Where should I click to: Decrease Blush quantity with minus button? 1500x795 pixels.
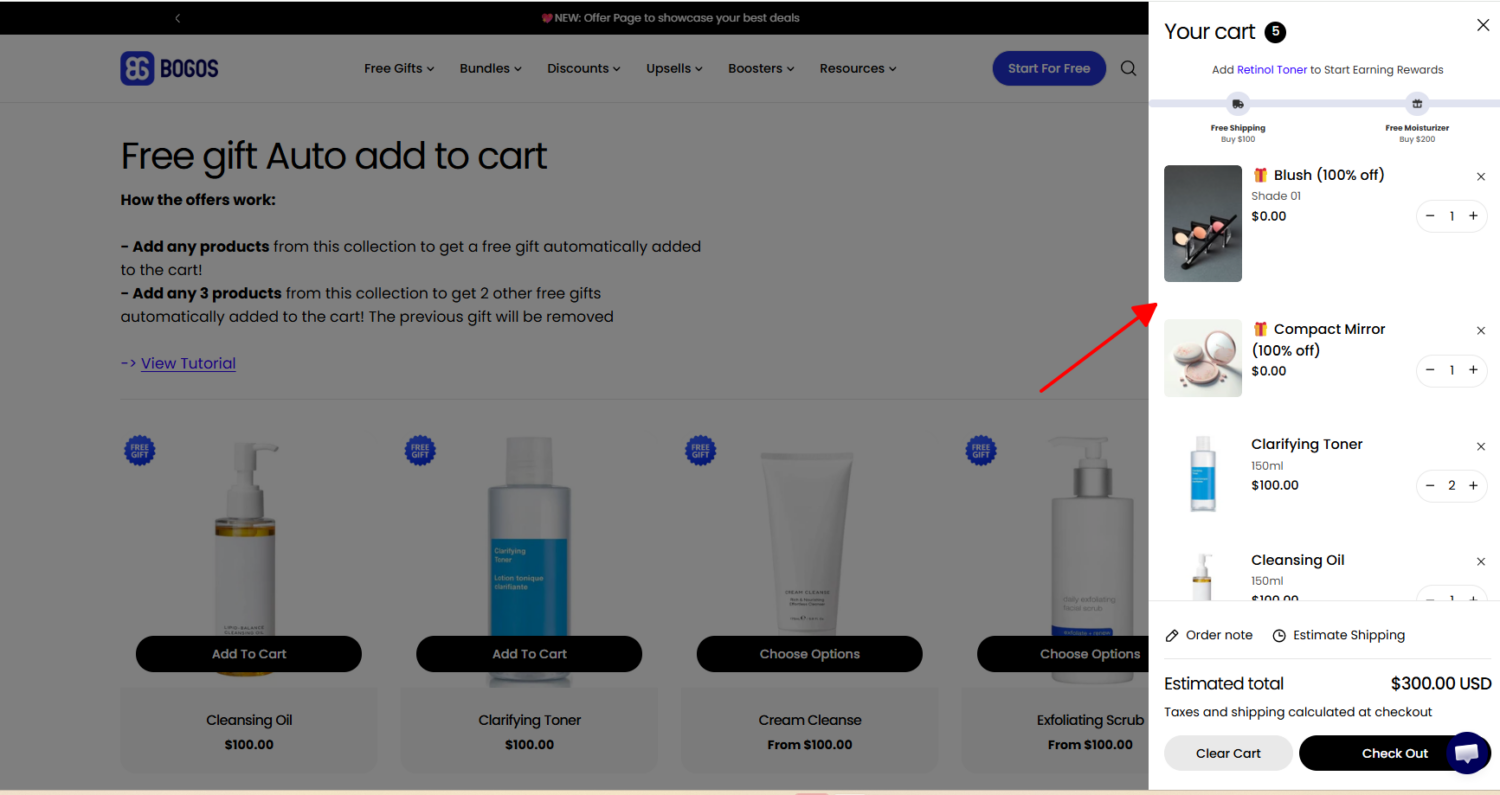(x=1430, y=216)
